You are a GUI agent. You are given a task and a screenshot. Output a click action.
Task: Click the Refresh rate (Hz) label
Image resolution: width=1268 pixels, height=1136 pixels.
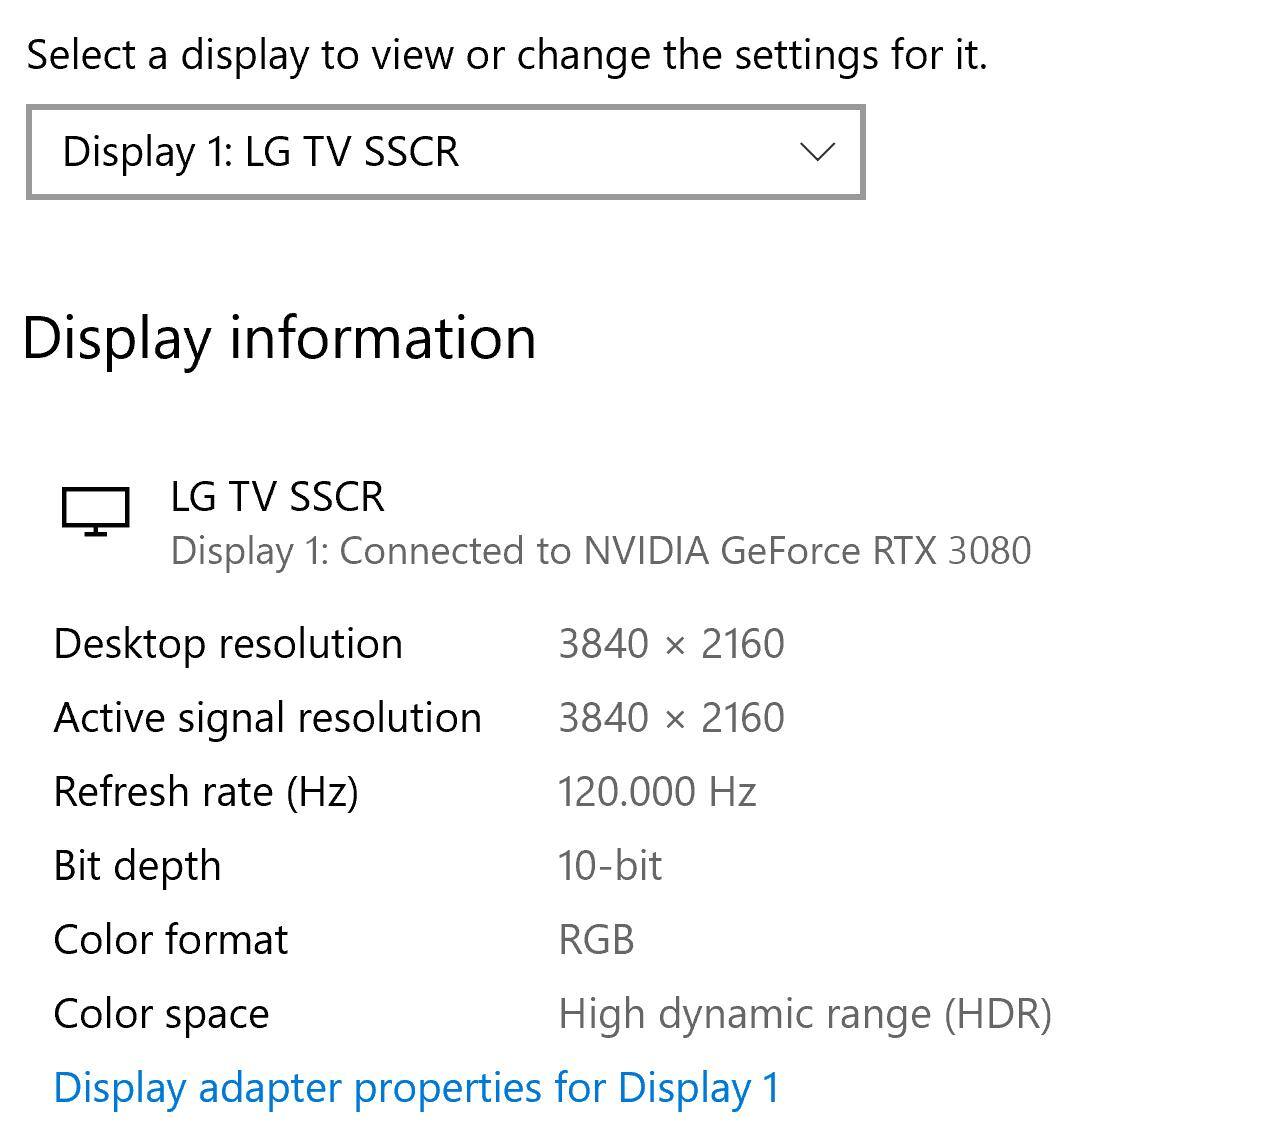[x=206, y=792]
